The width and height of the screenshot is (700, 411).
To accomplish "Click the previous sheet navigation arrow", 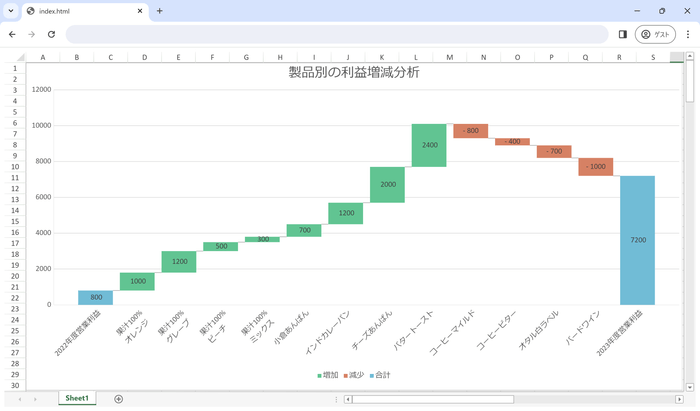I will point(20,399).
